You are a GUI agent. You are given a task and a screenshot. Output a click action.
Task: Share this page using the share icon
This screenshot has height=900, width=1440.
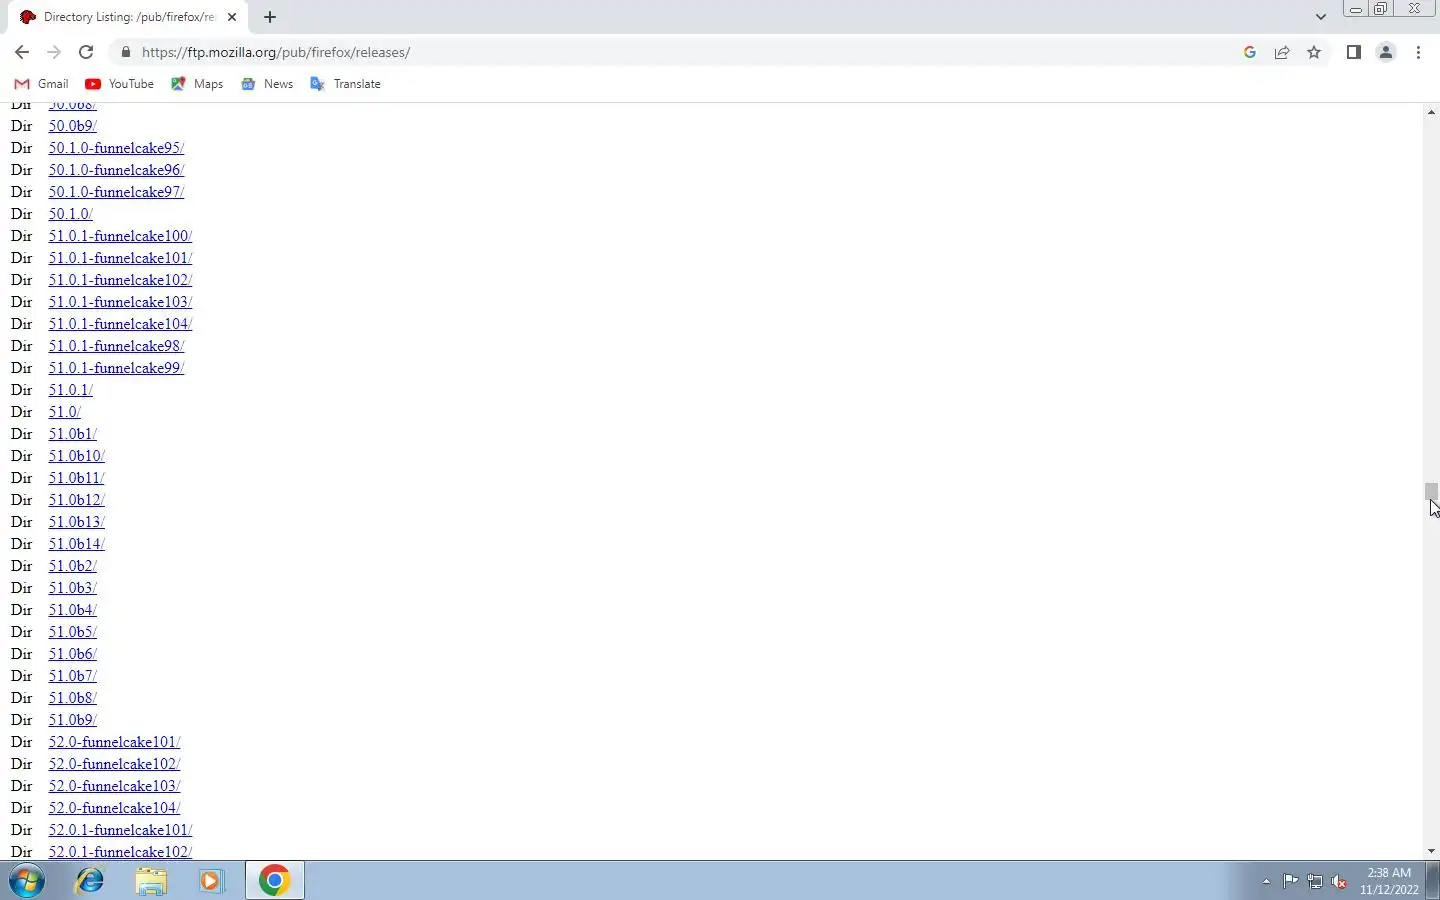click(1282, 52)
